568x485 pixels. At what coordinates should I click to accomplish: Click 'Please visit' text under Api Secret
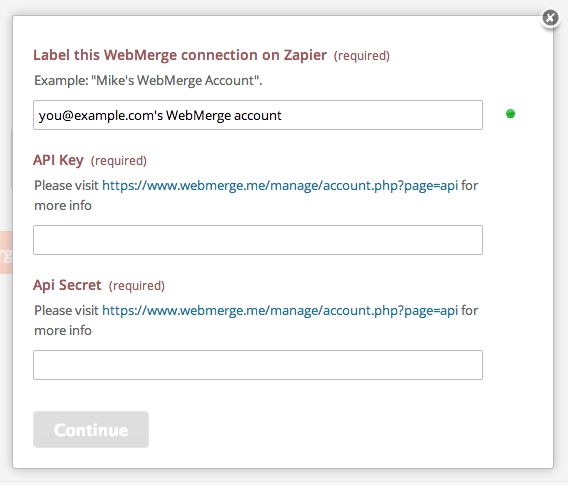click(66, 310)
